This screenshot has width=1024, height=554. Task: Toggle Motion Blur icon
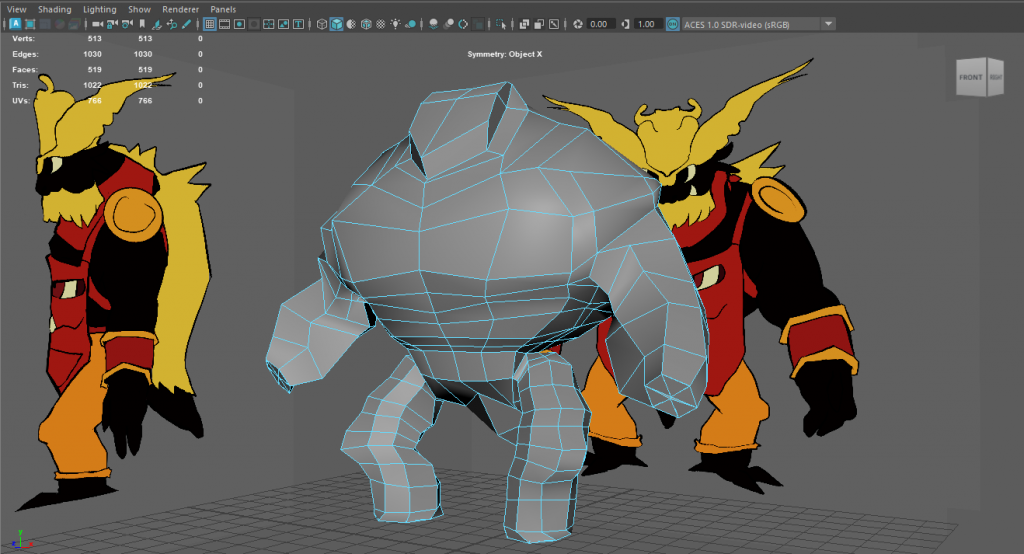tap(448, 24)
